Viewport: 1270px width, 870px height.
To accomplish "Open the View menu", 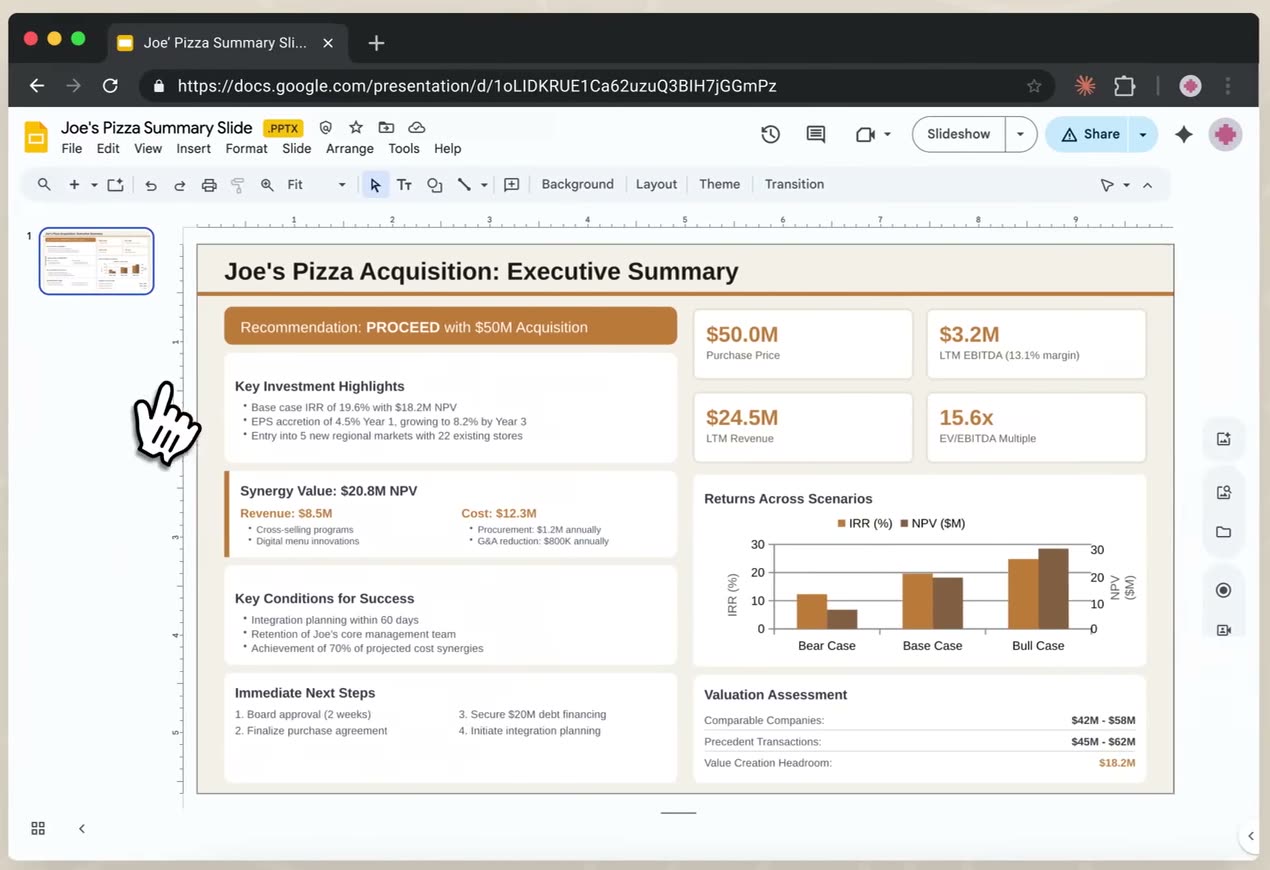I will pyautogui.click(x=148, y=148).
